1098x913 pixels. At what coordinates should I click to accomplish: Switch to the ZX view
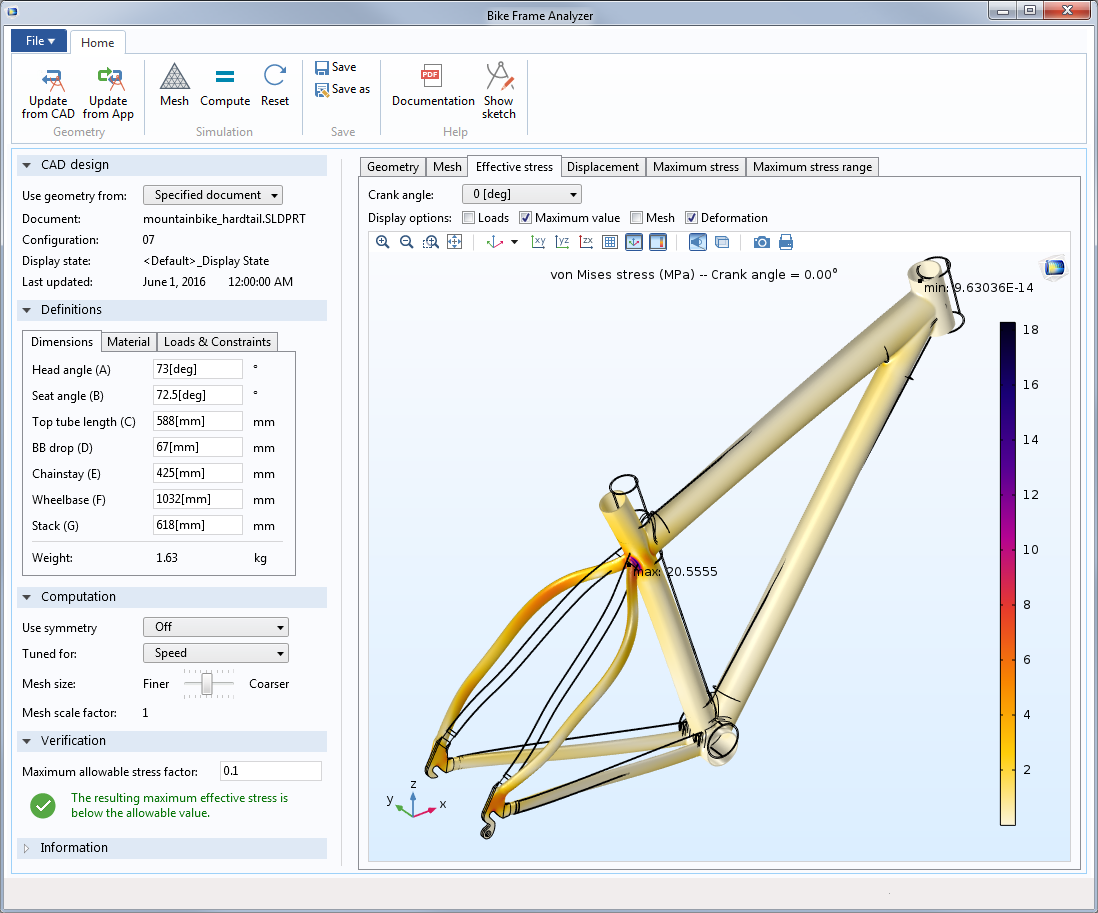tap(586, 242)
